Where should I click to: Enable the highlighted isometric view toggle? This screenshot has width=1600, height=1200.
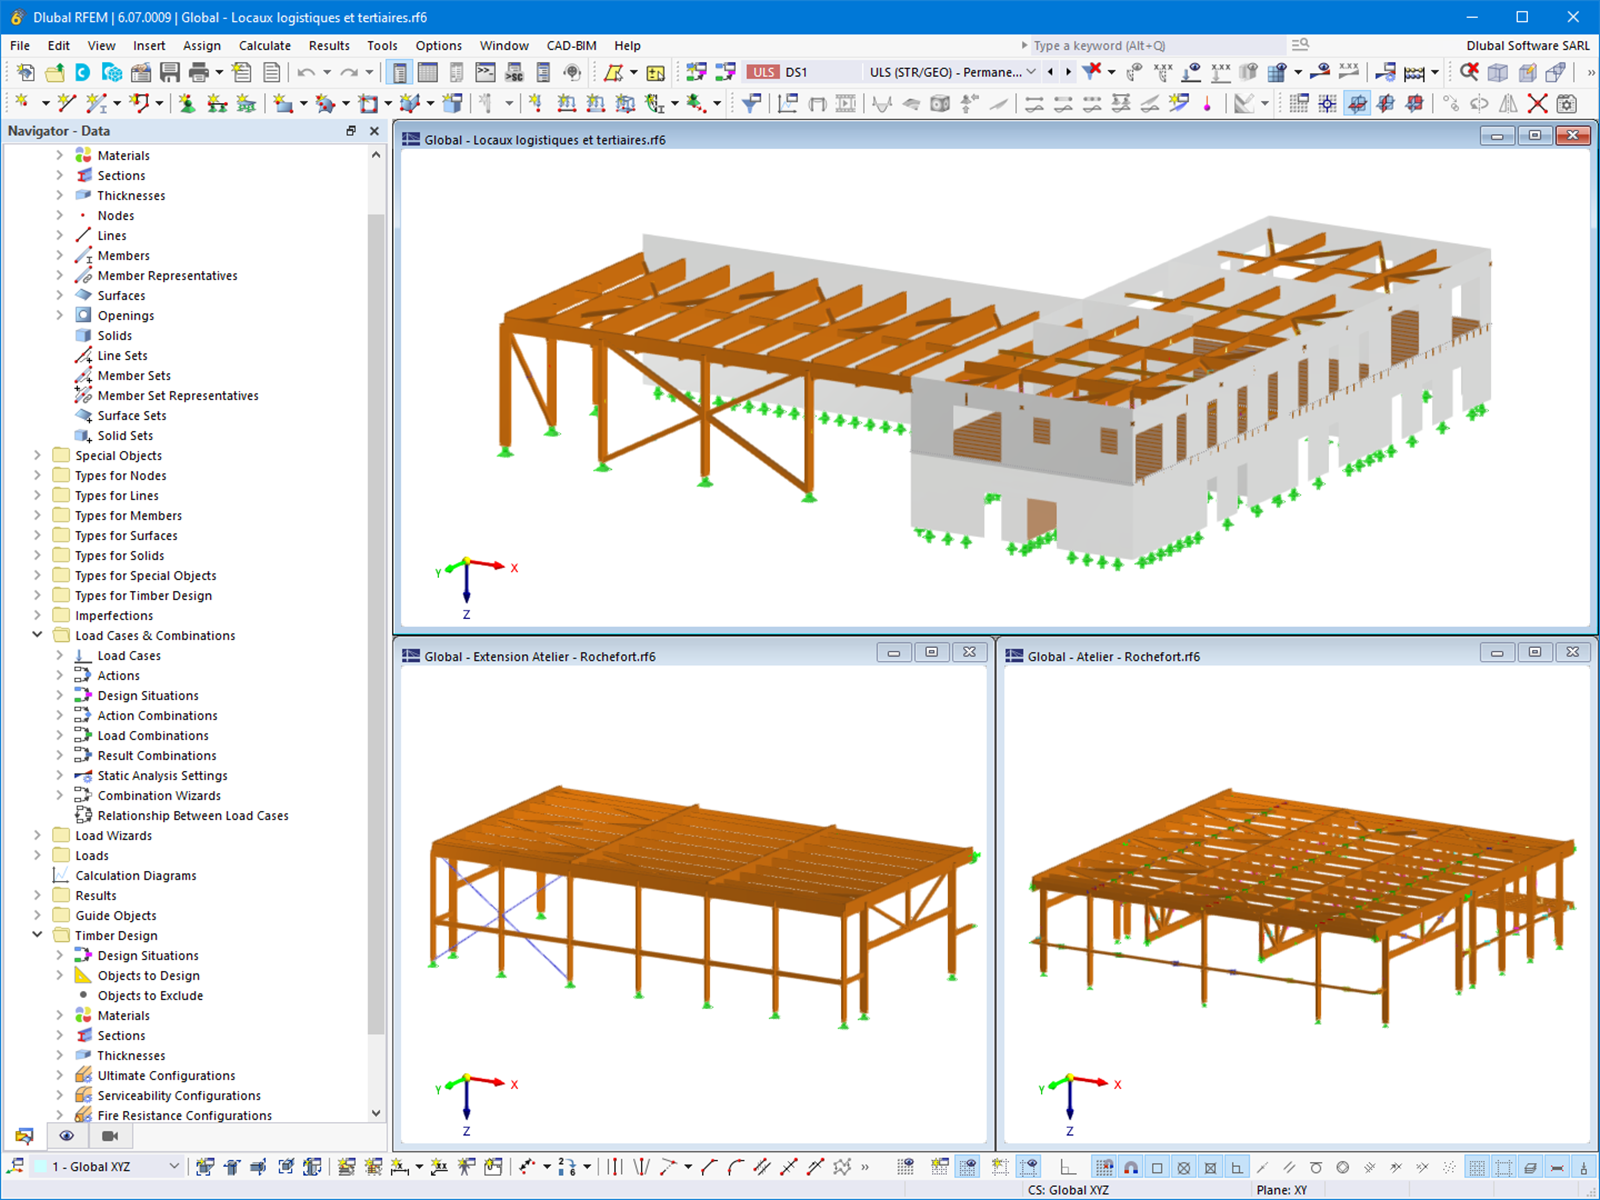coord(1357,103)
